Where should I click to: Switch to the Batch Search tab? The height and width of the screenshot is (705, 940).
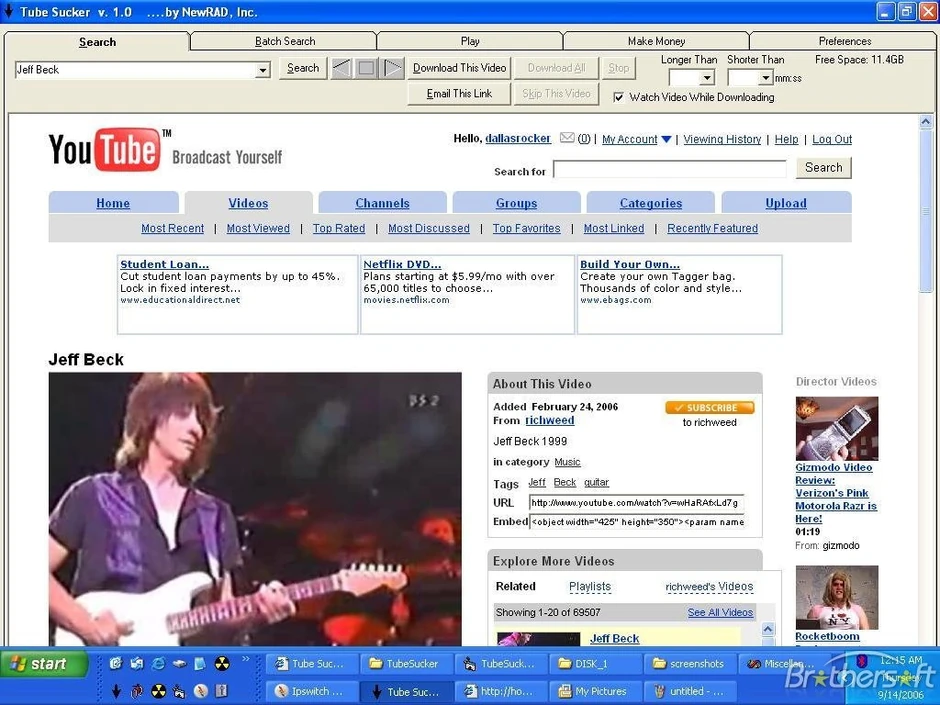point(284,41)
